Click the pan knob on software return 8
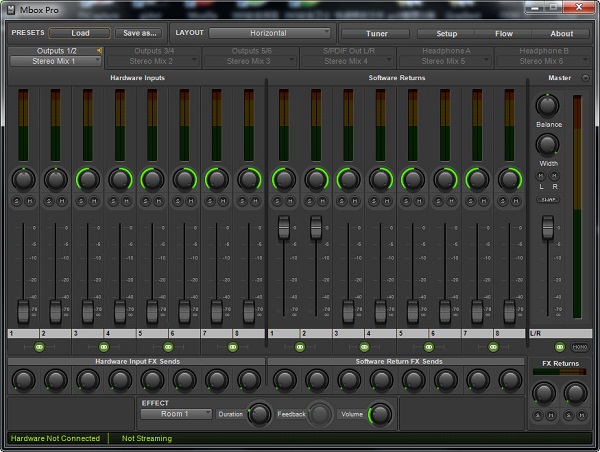The height and width of the screenshot is (452, 600). (509, 179)
